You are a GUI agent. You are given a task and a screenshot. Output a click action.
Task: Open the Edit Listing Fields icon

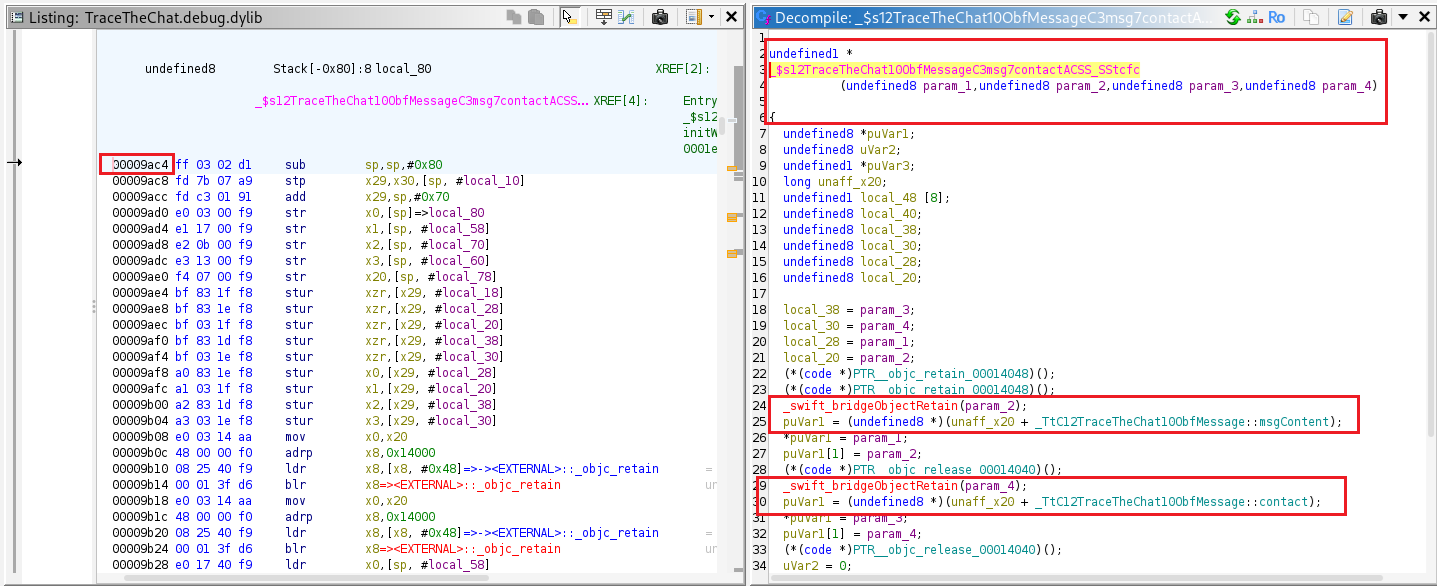(x=603, y=17)
